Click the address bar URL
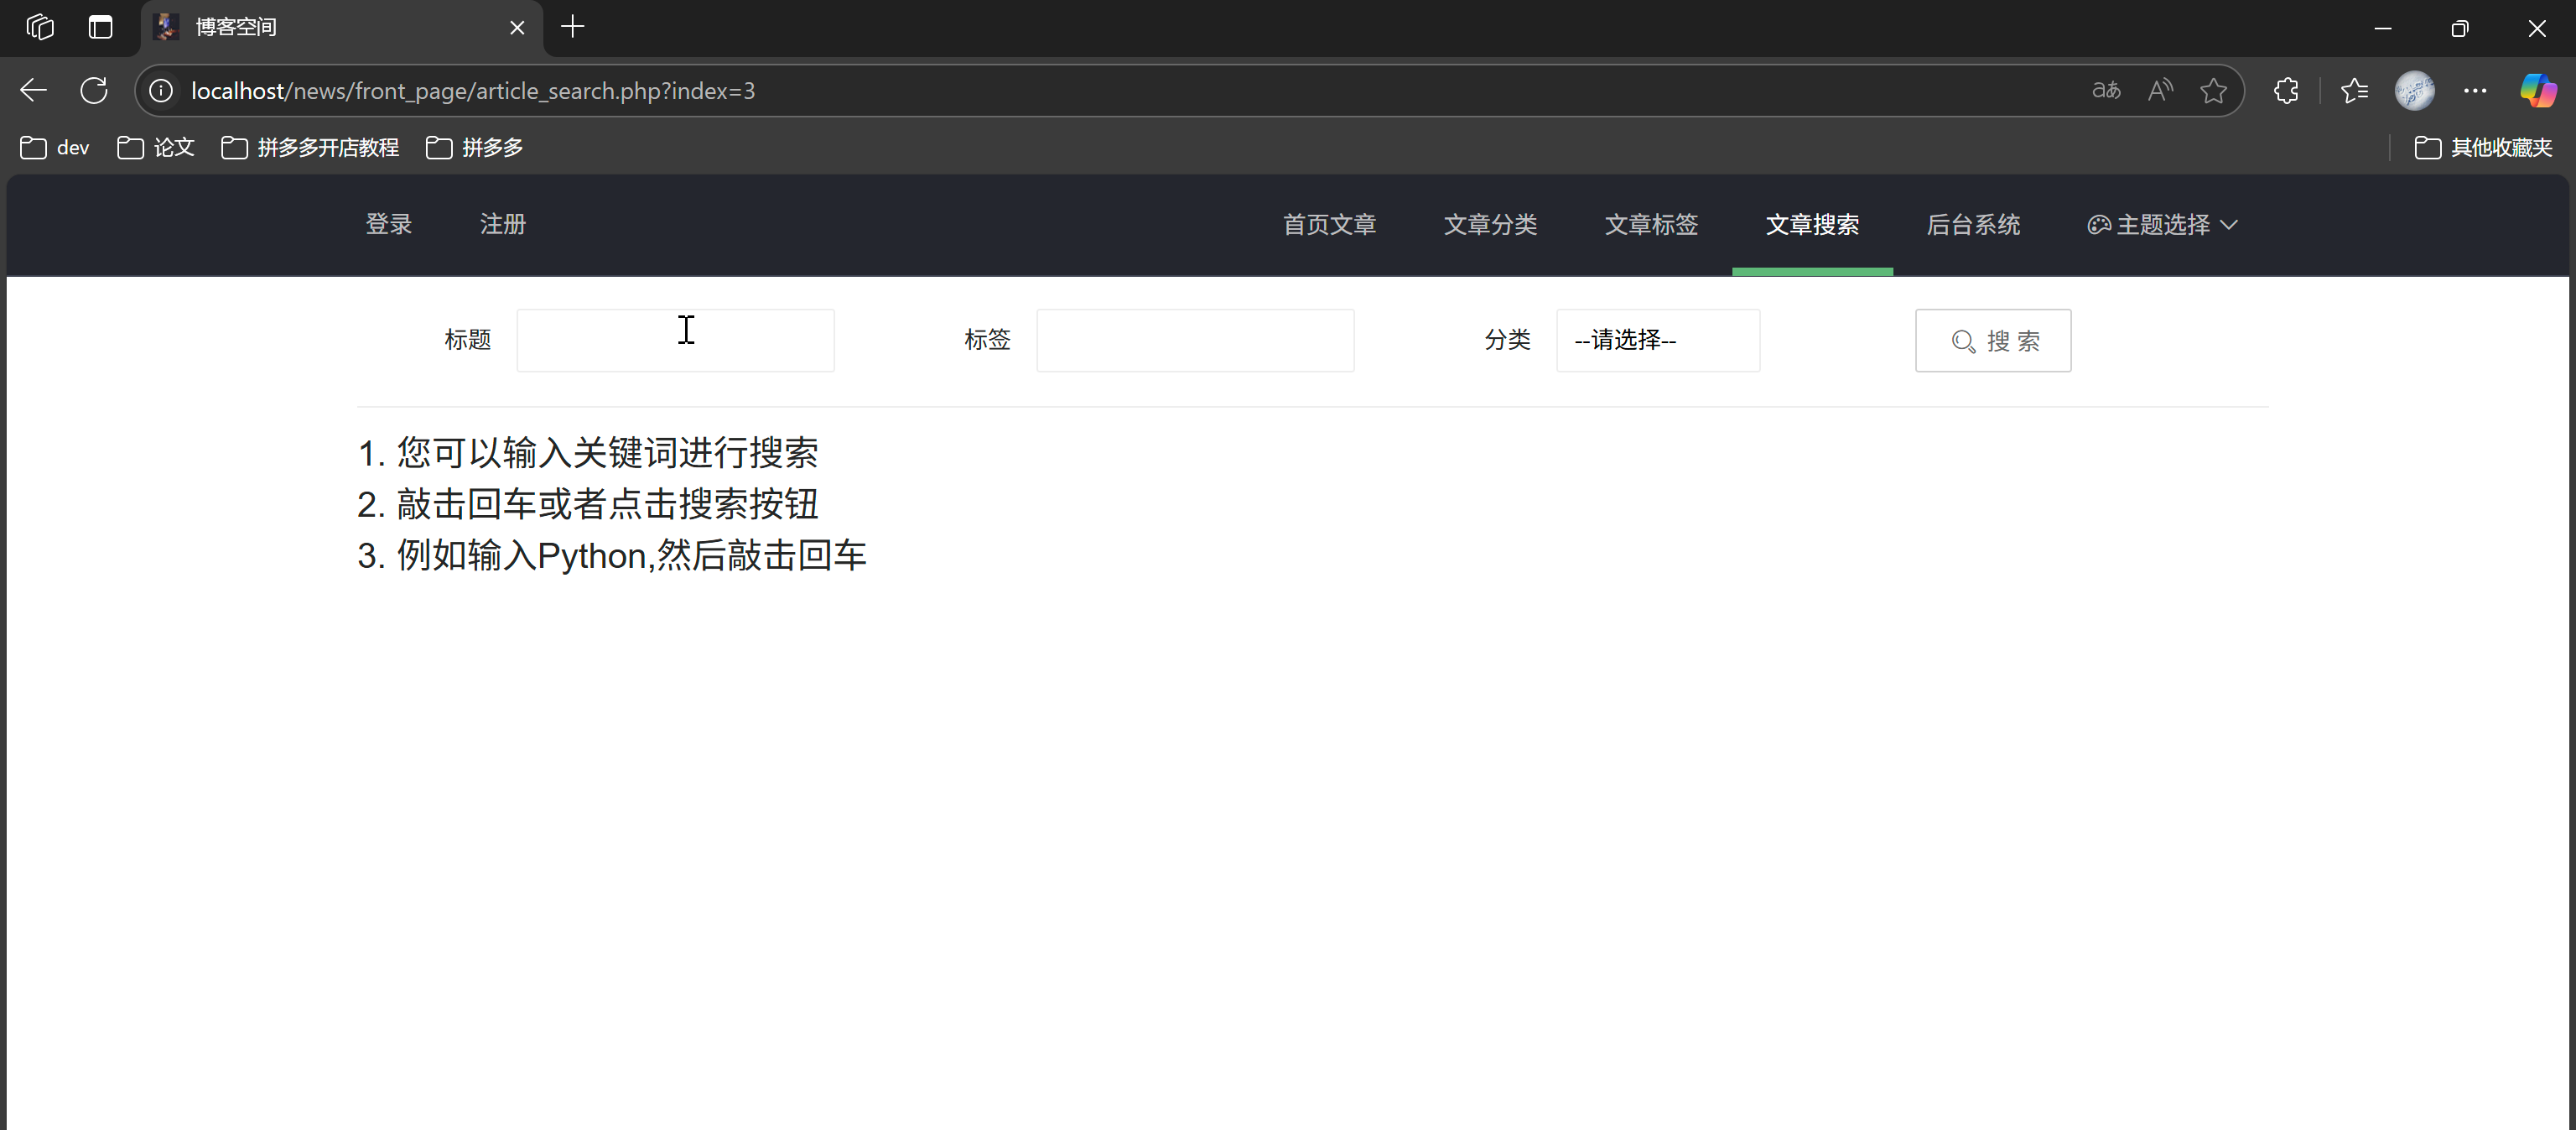The width and height of the screenshot is (2576, 1130). tap(473, 91)
